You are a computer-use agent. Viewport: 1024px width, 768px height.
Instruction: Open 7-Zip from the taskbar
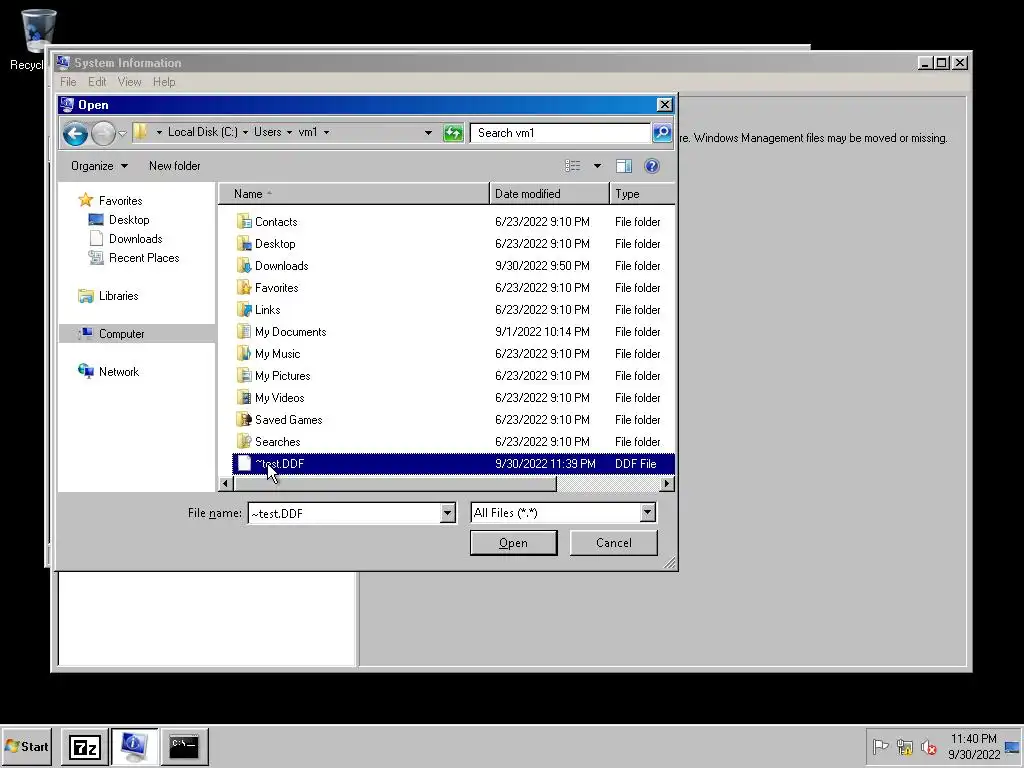coord(85,746)
